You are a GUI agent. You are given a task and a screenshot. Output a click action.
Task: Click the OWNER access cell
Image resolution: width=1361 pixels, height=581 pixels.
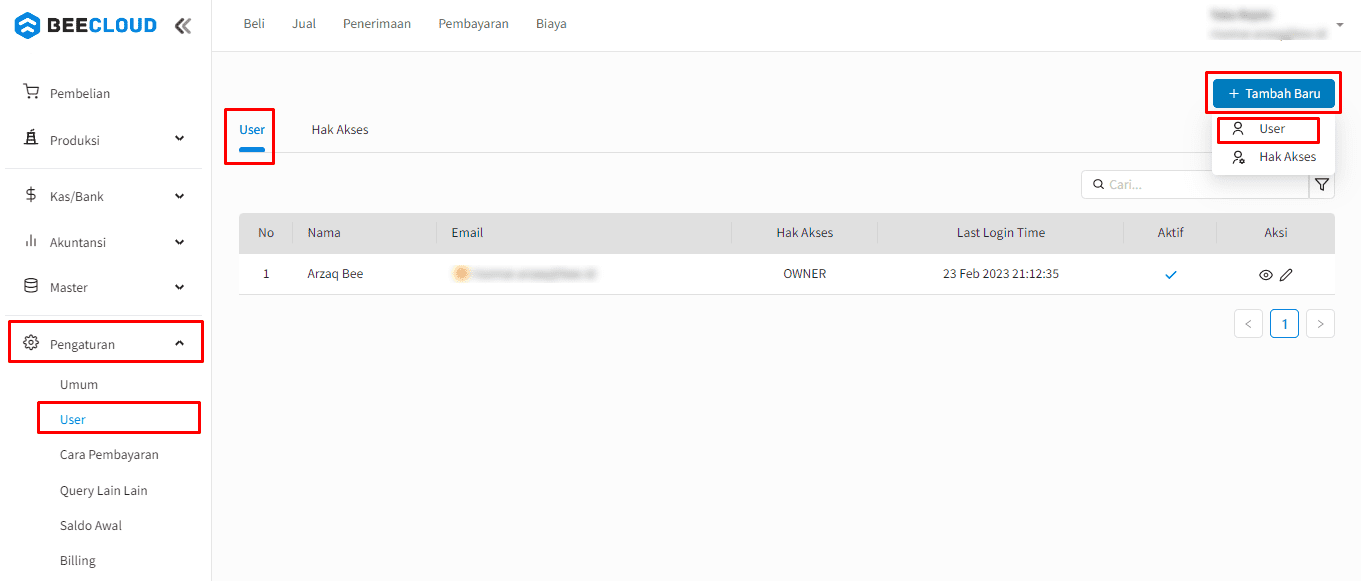coord(805,274)
